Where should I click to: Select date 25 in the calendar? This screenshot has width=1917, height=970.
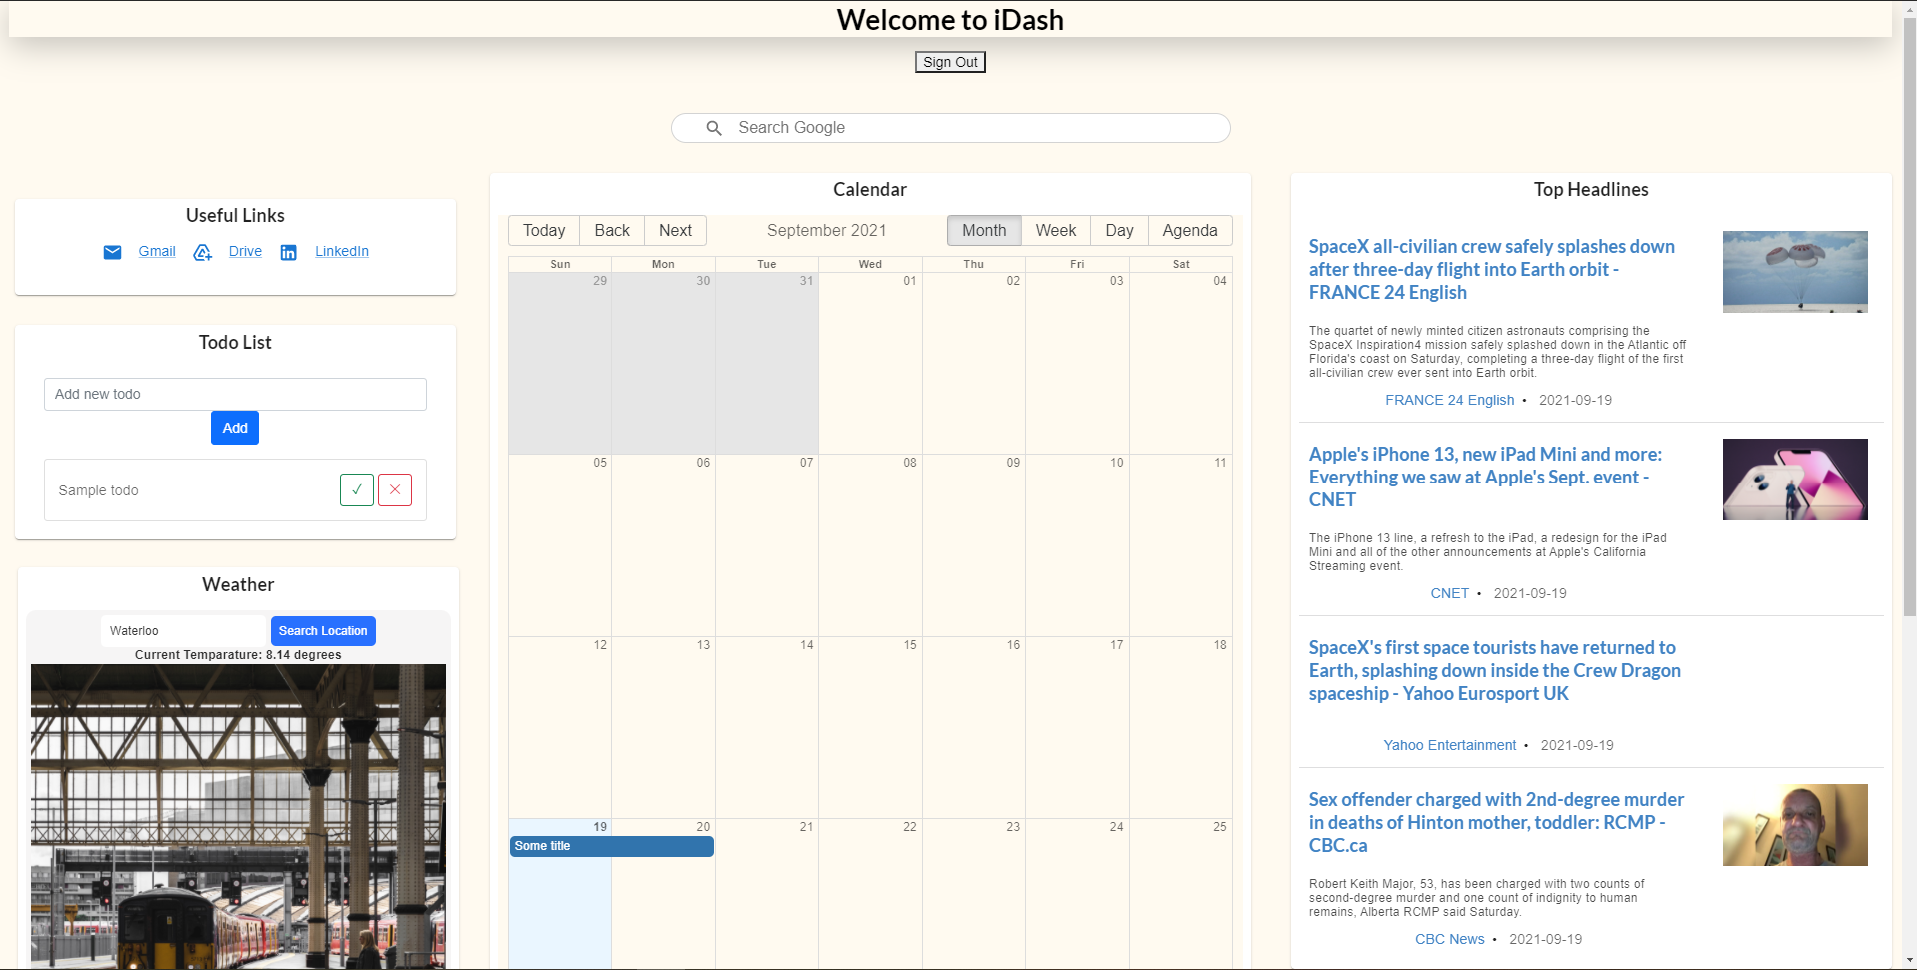(x=1220, y=827)
